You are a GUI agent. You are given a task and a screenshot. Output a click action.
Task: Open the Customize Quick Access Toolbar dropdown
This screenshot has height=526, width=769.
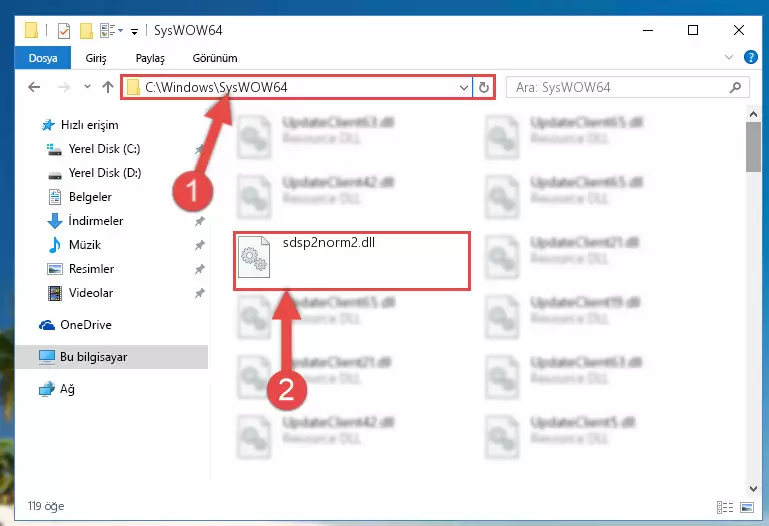[134, 32]
